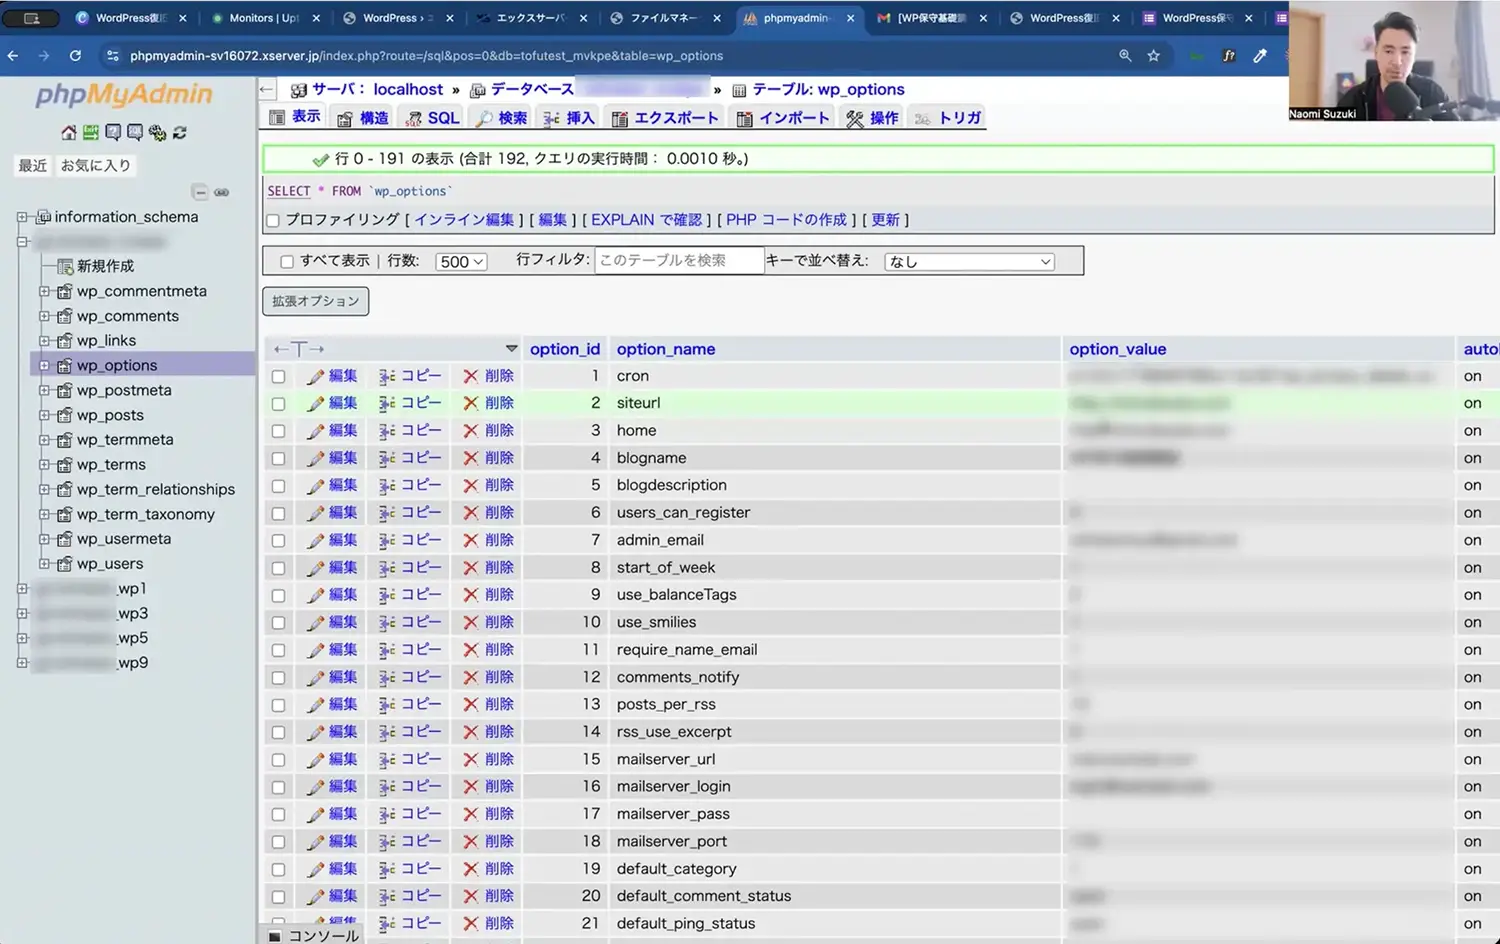
Task: Select checkbox for default_comment_status row
Action: click(x=279, y=897)
